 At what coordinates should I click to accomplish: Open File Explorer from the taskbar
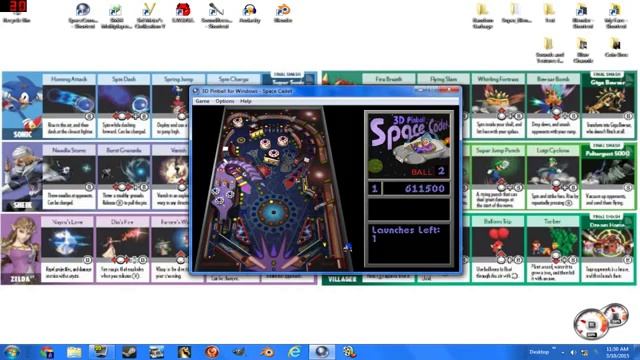coord(74,352)
